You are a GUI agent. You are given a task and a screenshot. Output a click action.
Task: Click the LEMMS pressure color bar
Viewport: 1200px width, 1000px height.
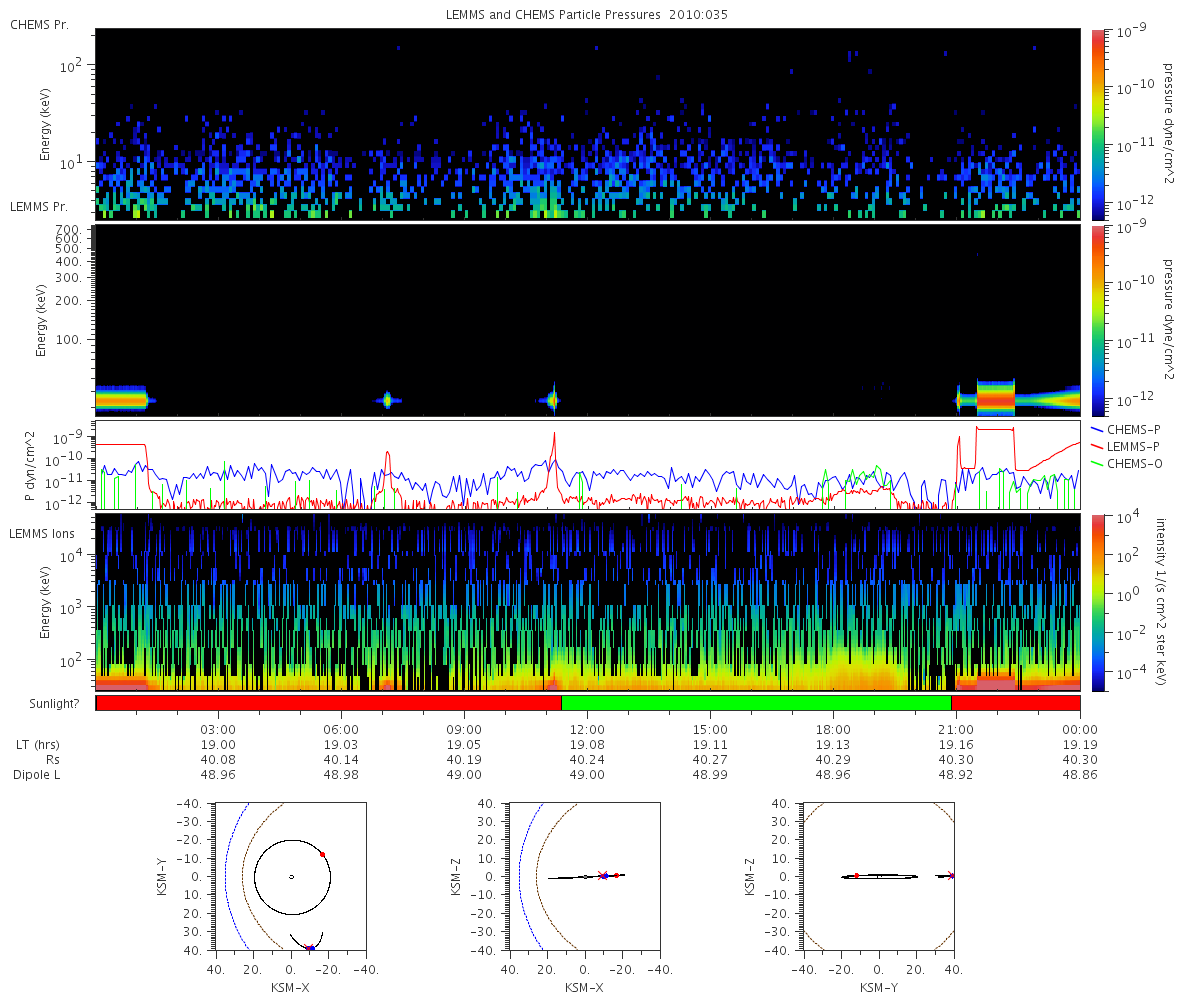1098,320
